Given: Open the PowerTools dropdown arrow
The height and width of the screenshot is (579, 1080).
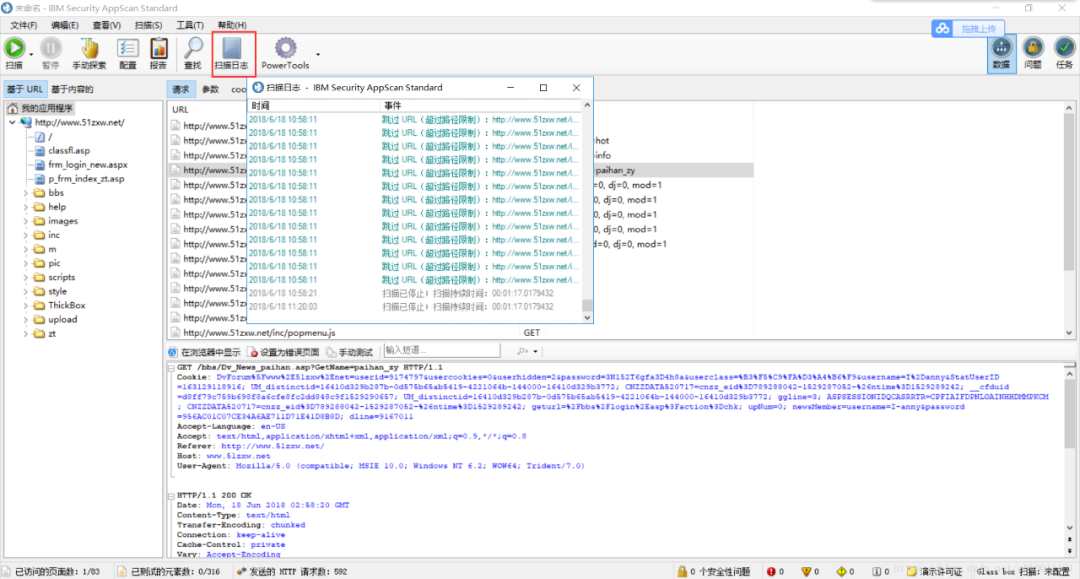Looking at the screenshot, I should point(318,54).
